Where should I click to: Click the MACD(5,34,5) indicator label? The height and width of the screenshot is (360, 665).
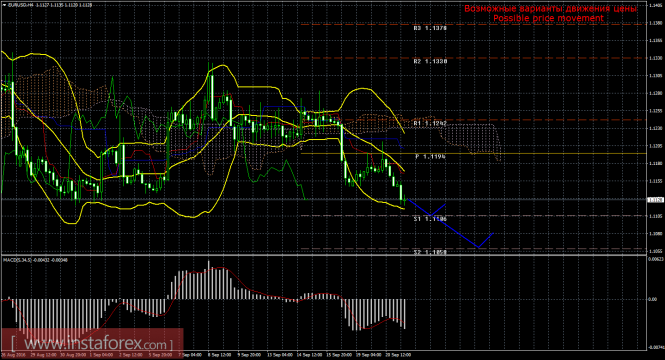pos(15,260)
